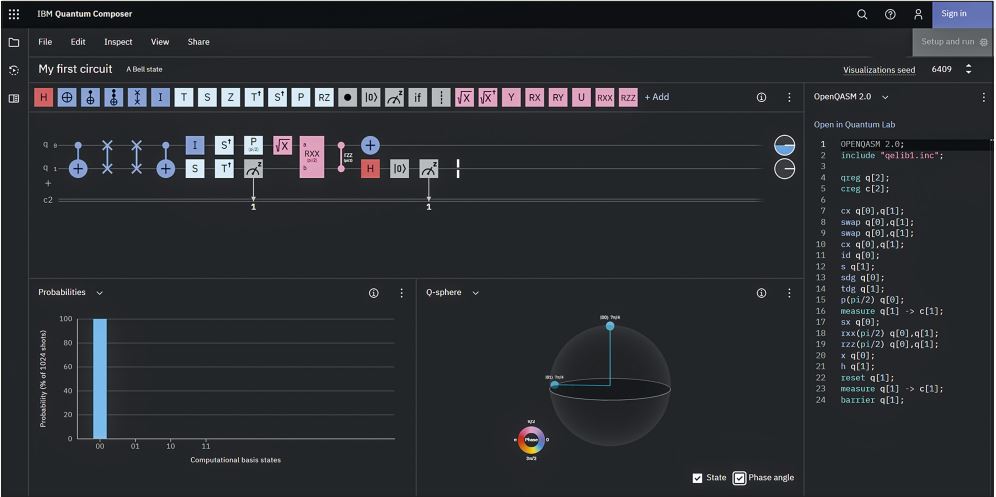Open the Inspect menu

(x=118, y=42)
